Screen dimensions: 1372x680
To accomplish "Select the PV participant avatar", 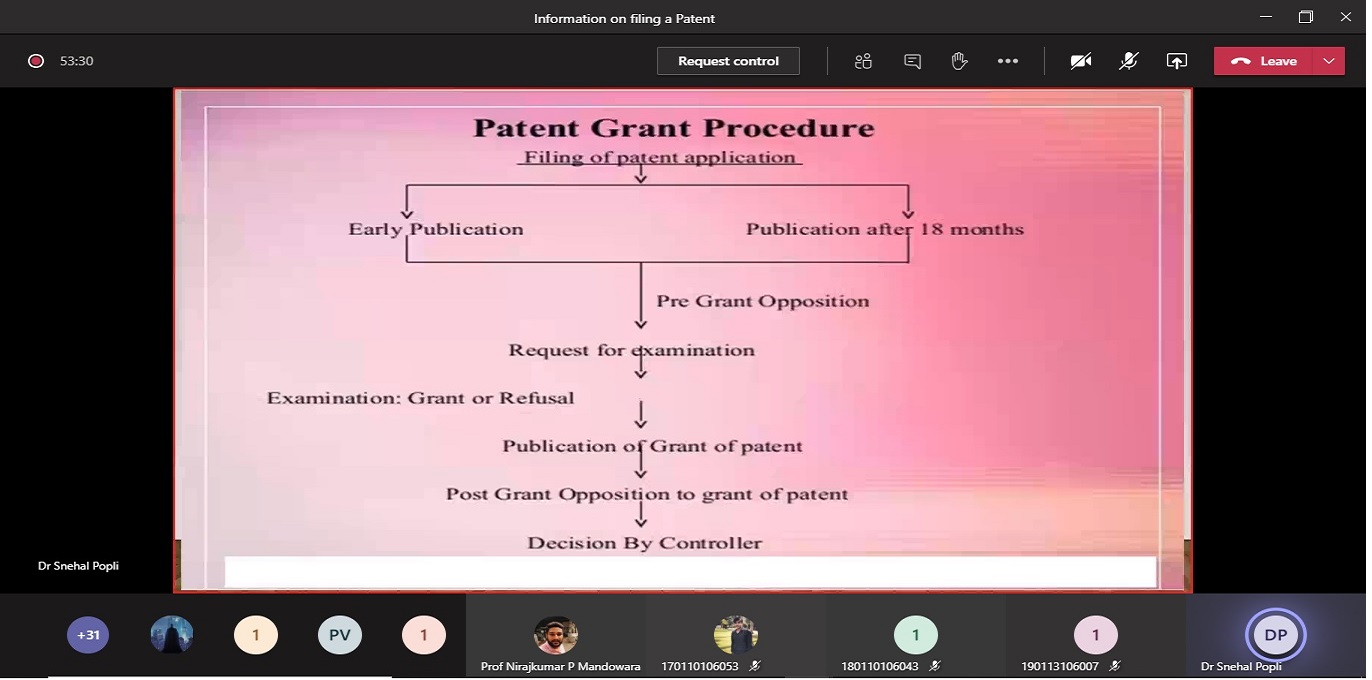I will click(339, 635).
